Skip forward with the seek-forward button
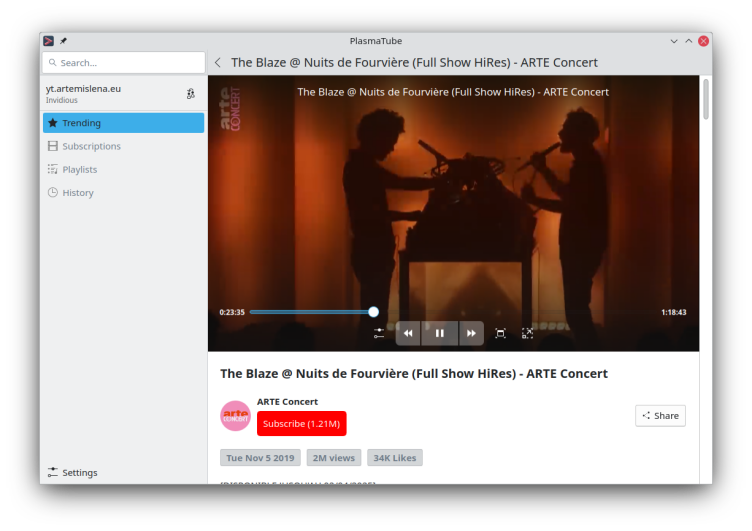 pos(471,333)
